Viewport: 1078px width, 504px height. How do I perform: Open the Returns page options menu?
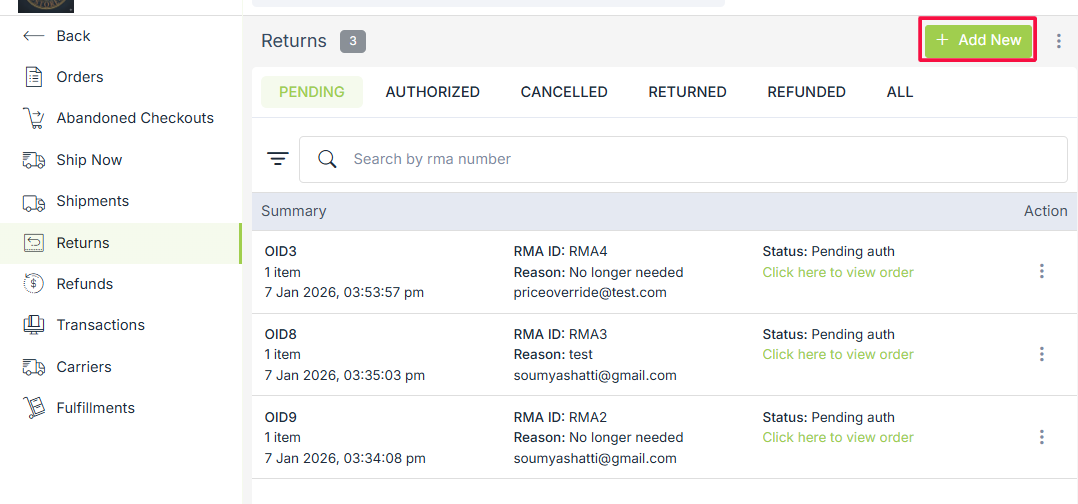1059,41
